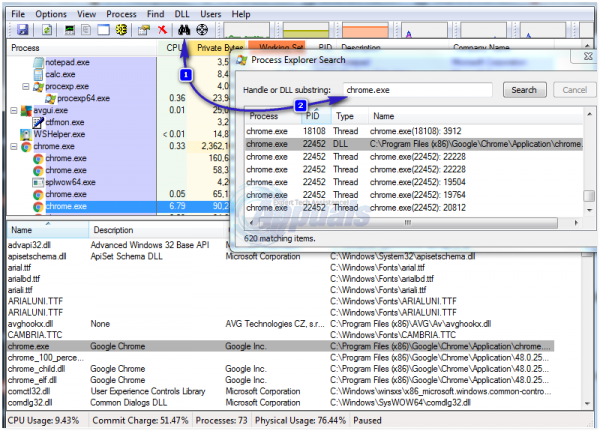Click the procexp64.exe process icon

point(51,98)
